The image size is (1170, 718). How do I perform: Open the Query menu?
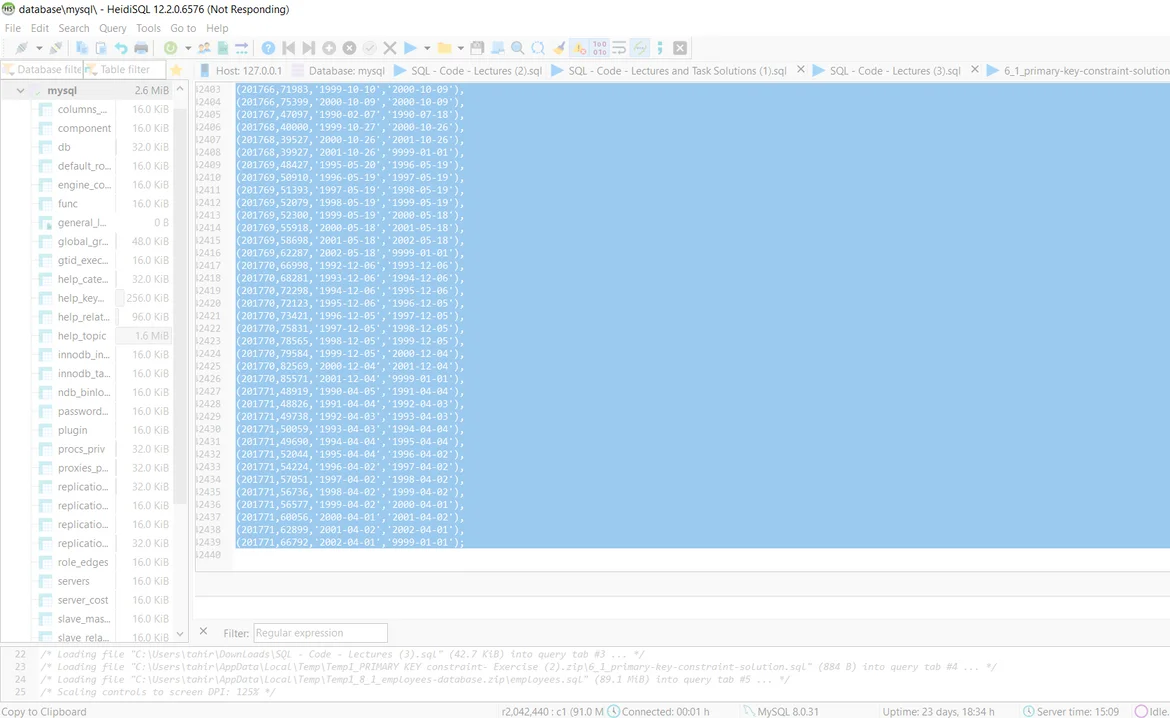pos(112,28)
